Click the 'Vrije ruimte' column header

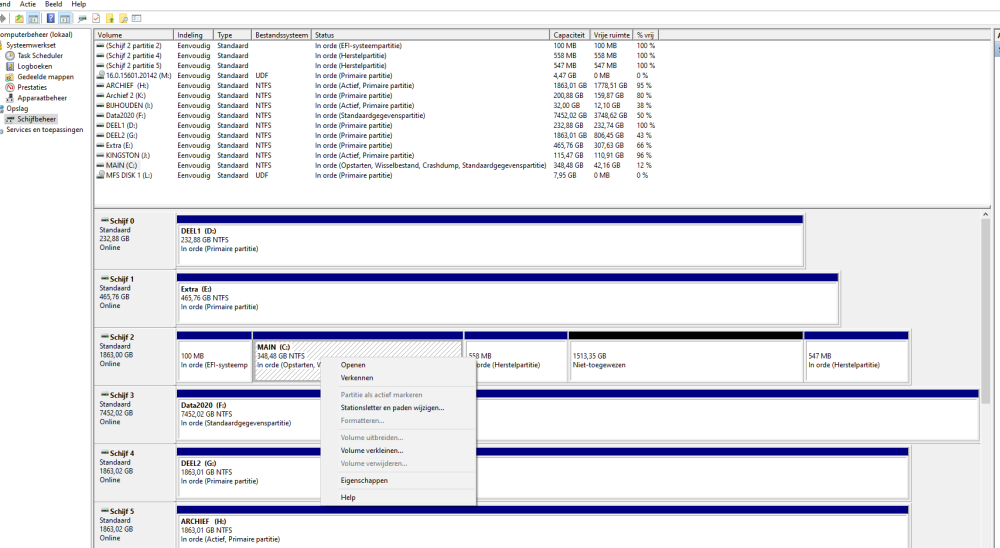(x=610, y=35)
